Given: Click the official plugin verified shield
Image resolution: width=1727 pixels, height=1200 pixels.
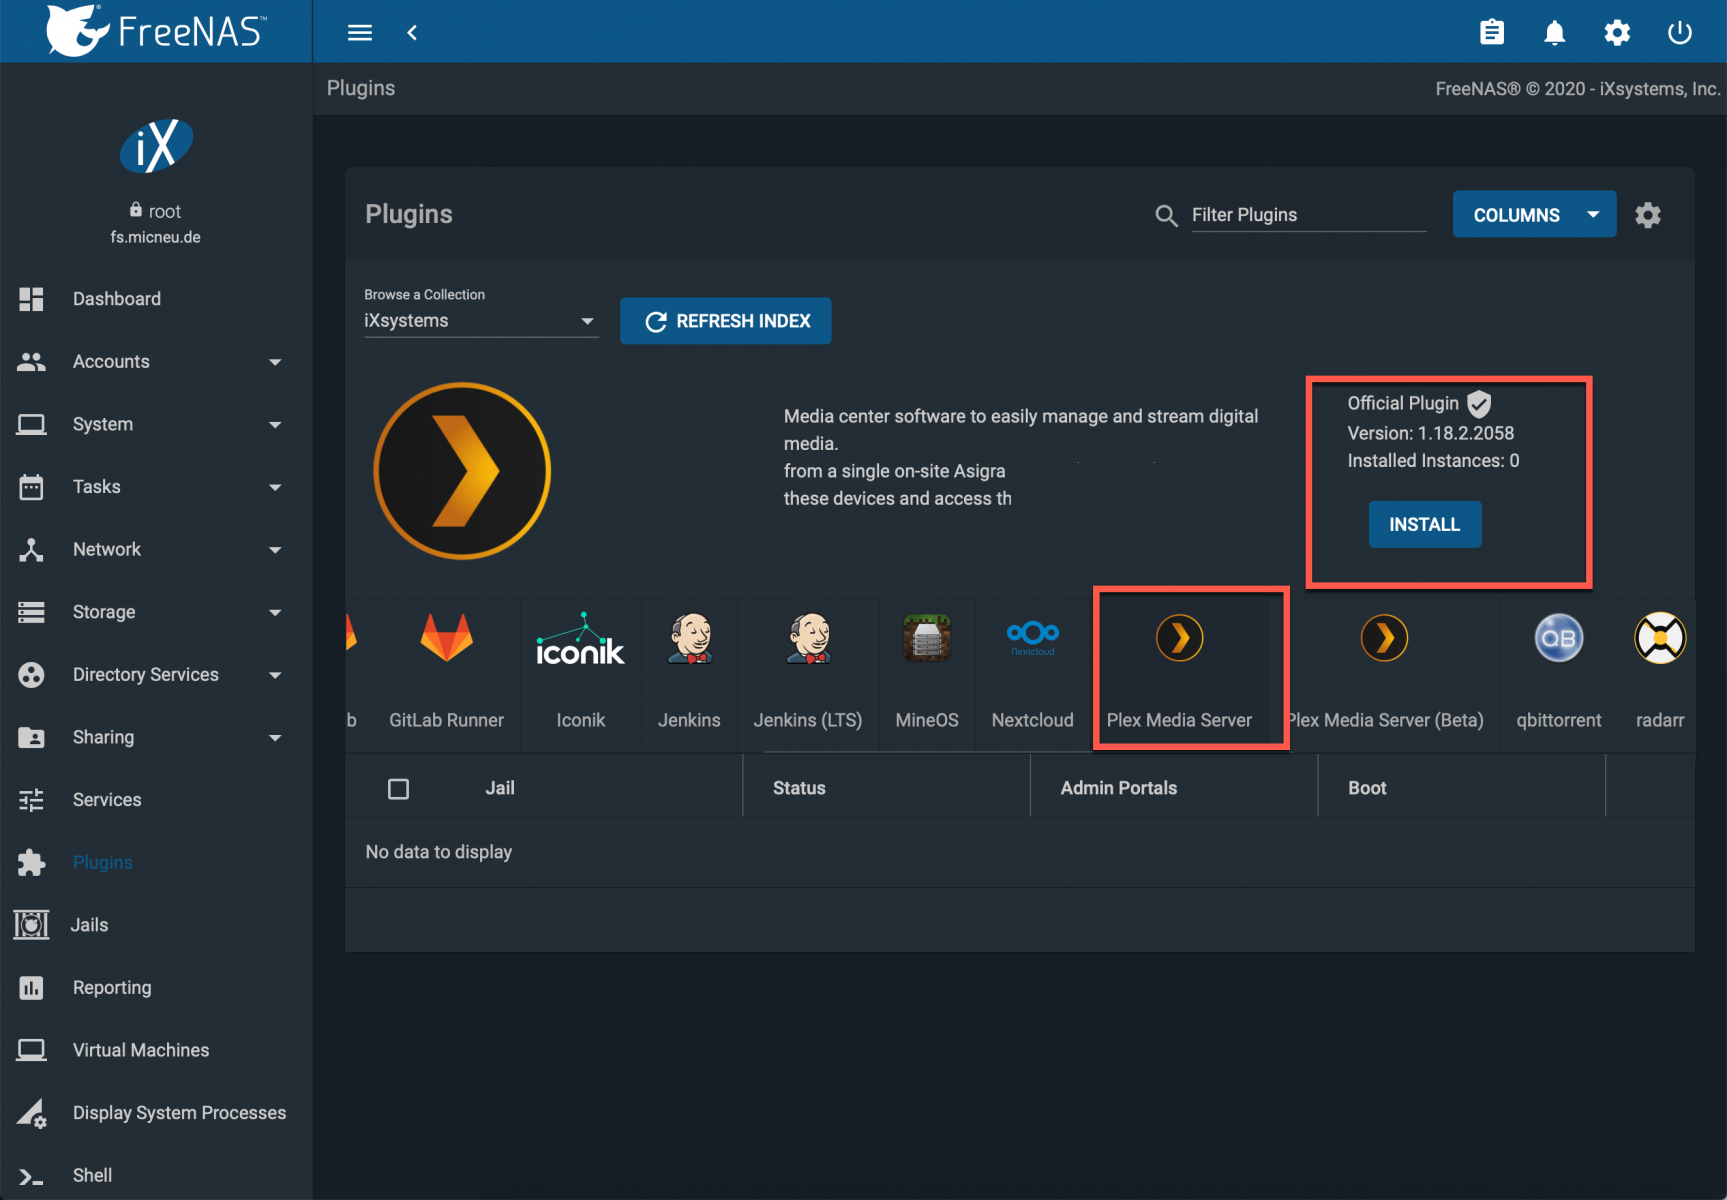Looking at the screenshot, I should 1479,403.
